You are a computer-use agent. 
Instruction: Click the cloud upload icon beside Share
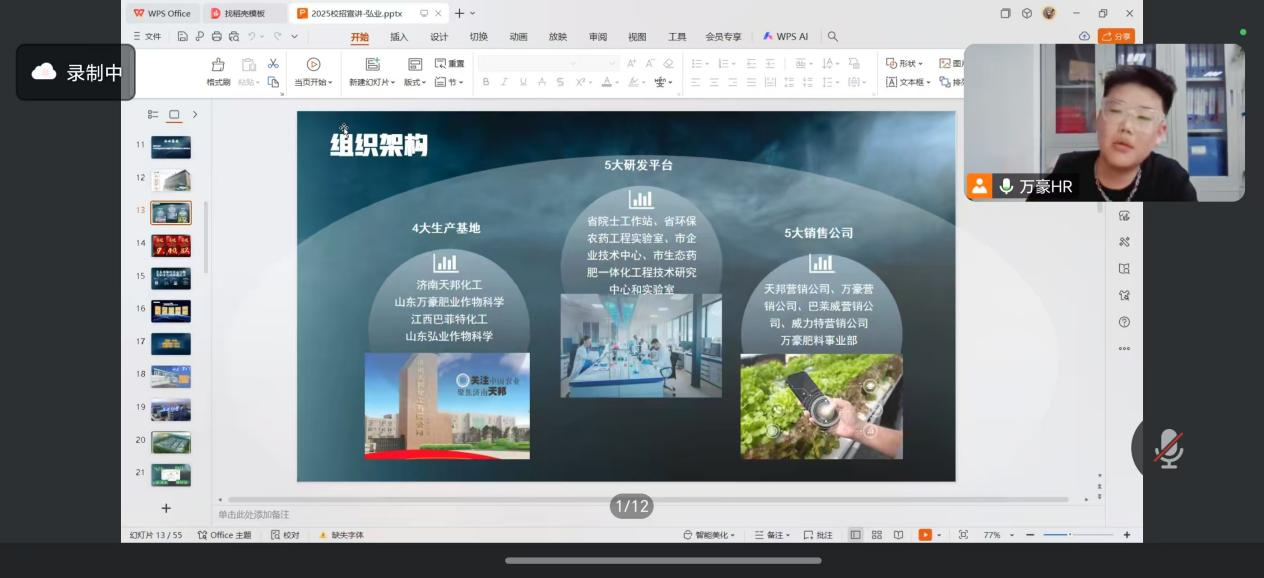click(x=1084, y=37)
